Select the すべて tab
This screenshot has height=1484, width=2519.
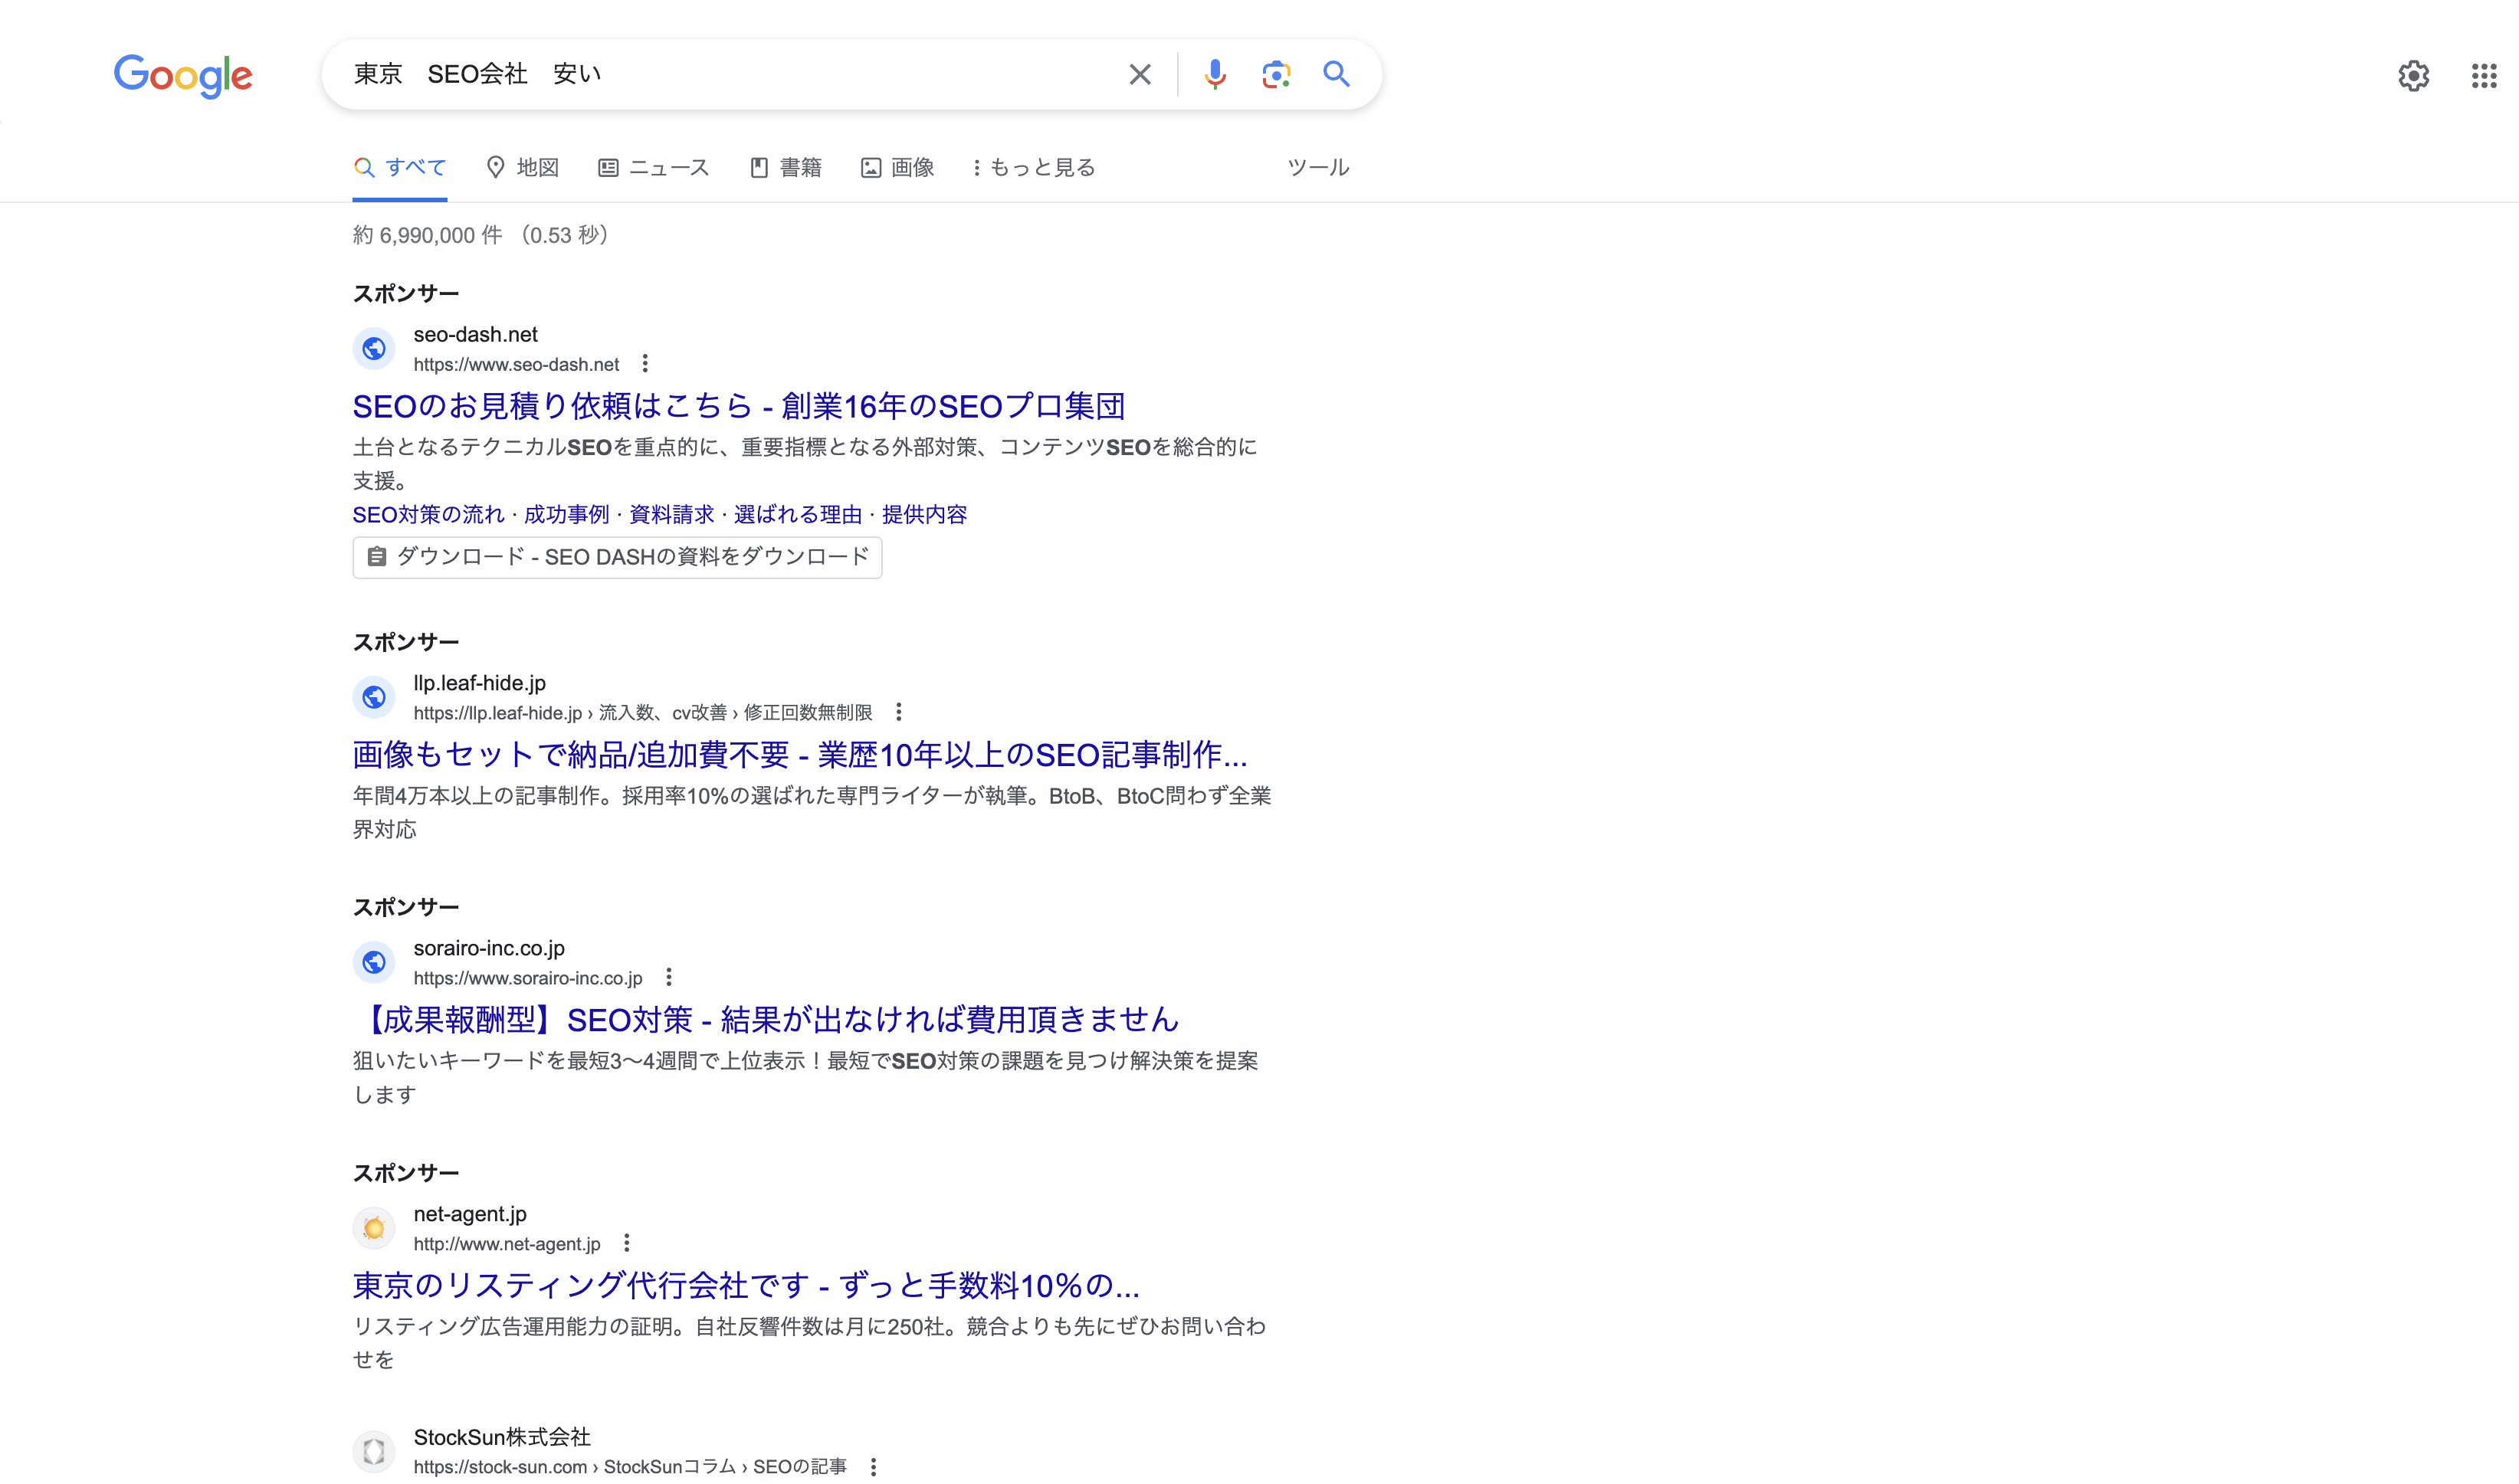pyautogui.click(x=400, y=168)
